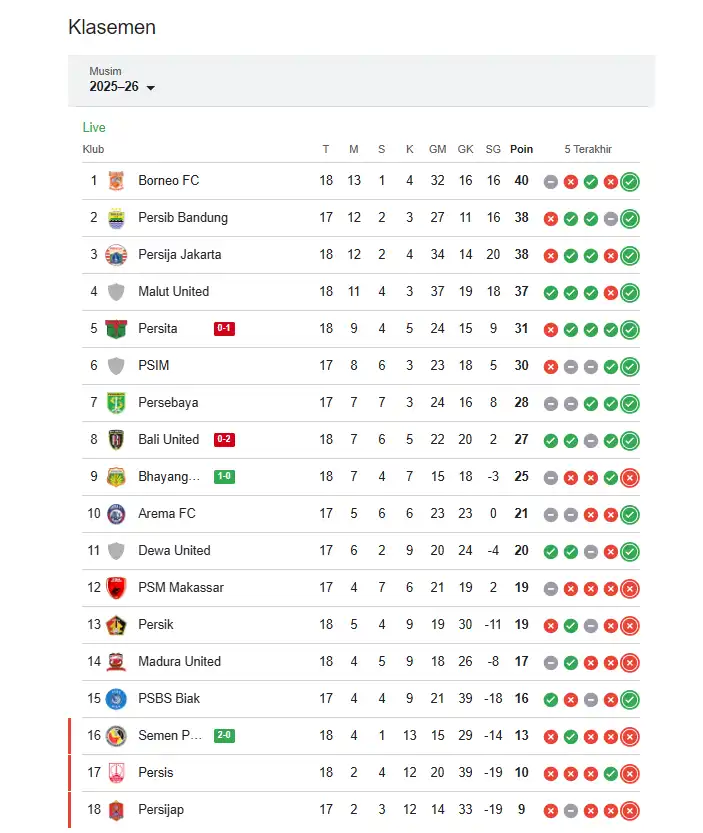Open the Bali United club badge
703x833 pixels.
point(116,439)
